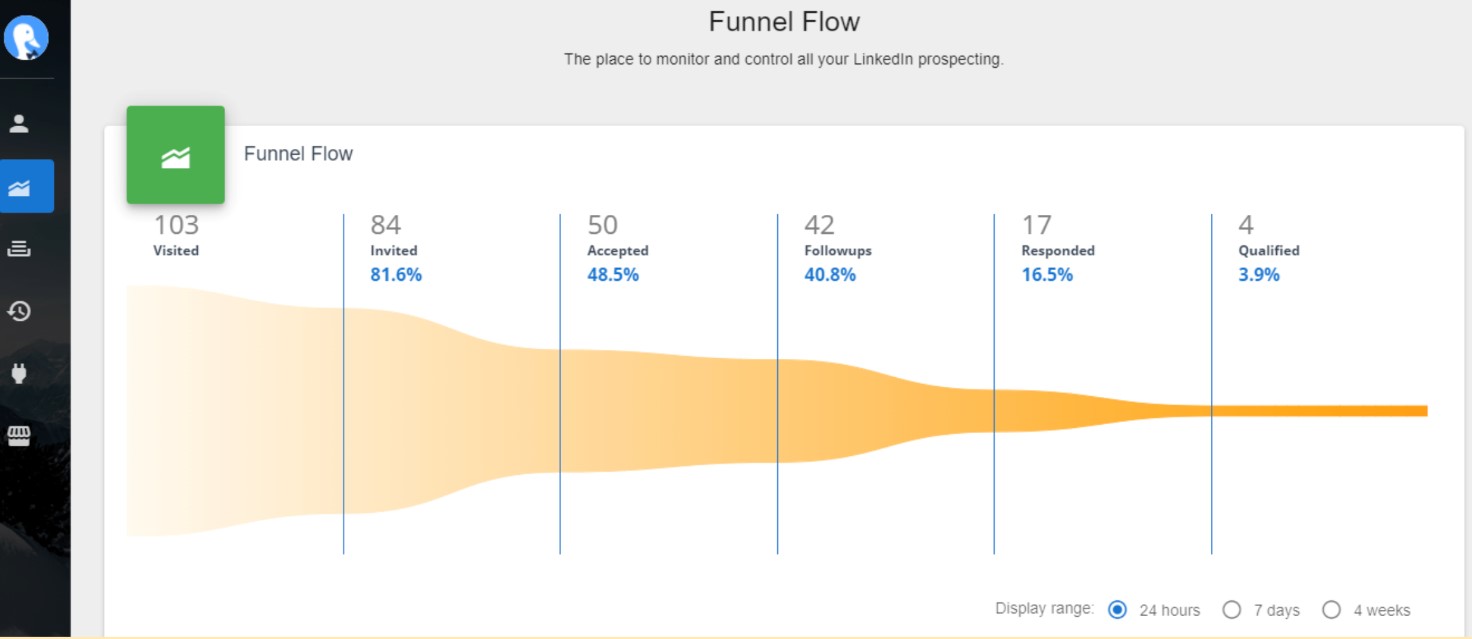Click the 103 Visited stage count
The height and width of the screenshot is (639, 1472).
[x=176, y=225]
